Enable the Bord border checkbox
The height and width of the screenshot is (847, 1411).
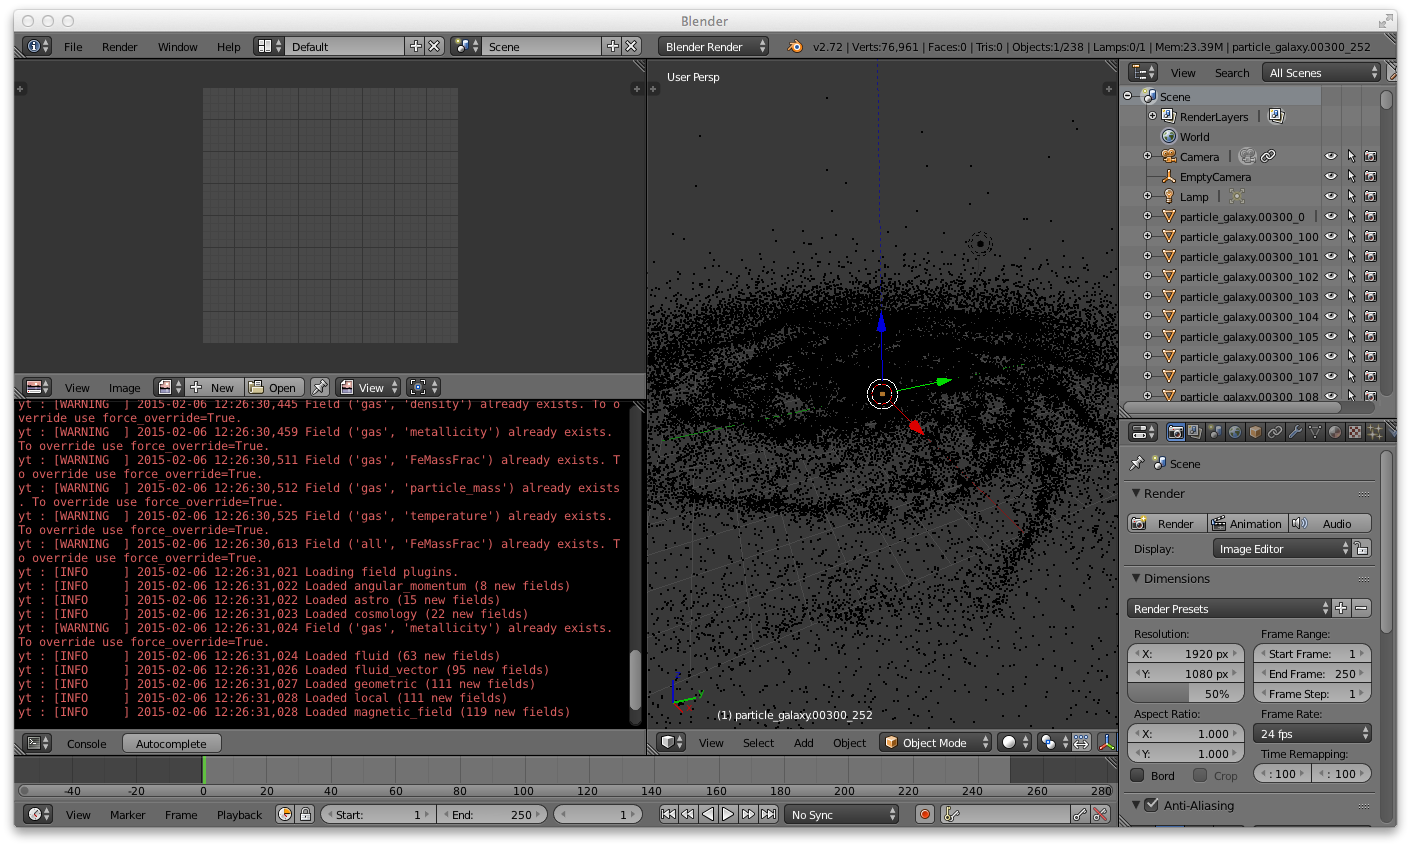[x=1137, y=775]
